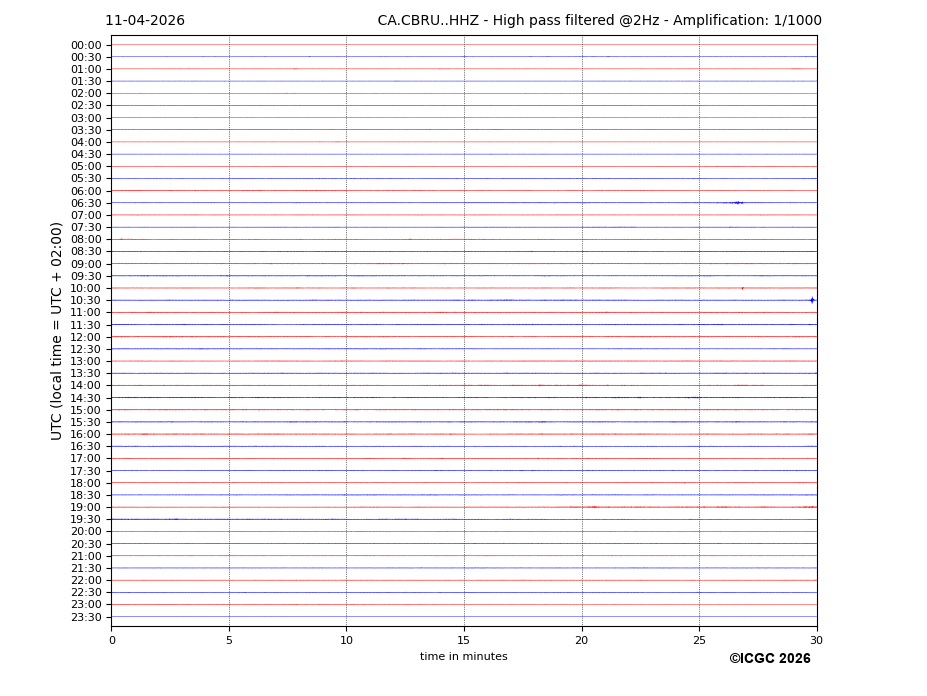Click the Amplification: 1/1000 text
This screenshot has height=696, width=927.
747,21
